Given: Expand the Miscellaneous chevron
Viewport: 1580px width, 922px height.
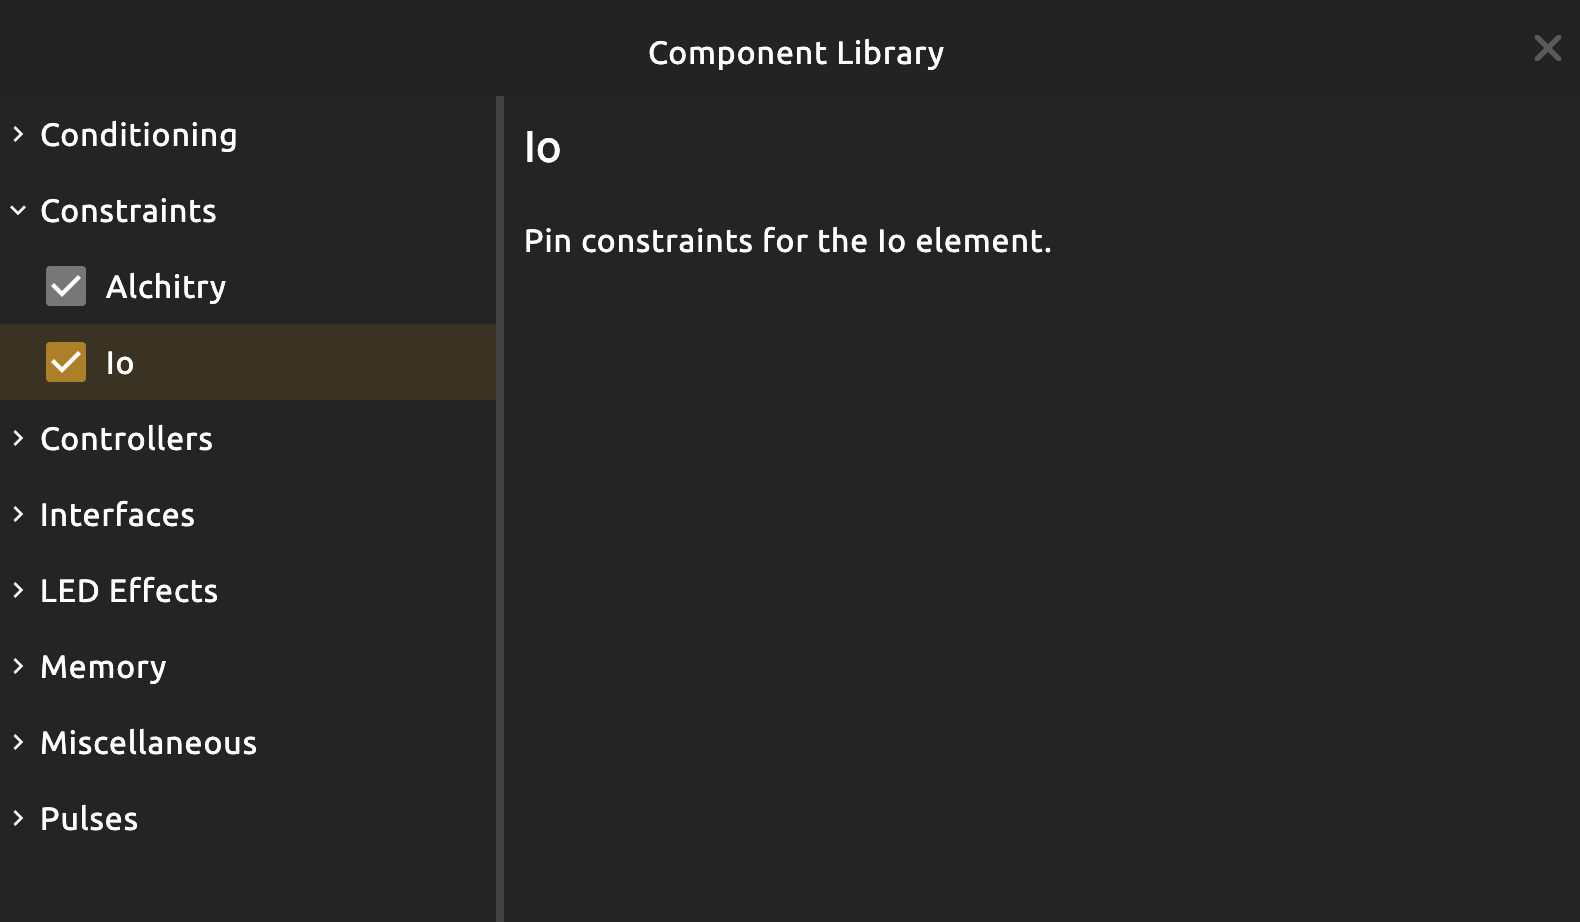Looking at the screenshot, I should click(x=18, y=742).
